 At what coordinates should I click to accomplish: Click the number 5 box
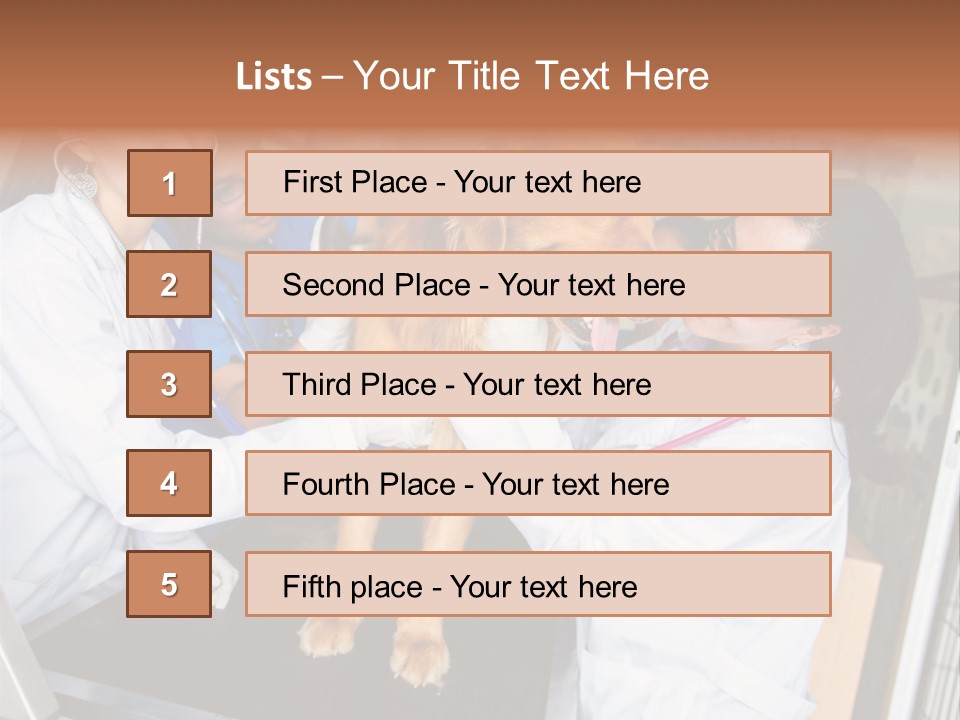pos(169,584)
